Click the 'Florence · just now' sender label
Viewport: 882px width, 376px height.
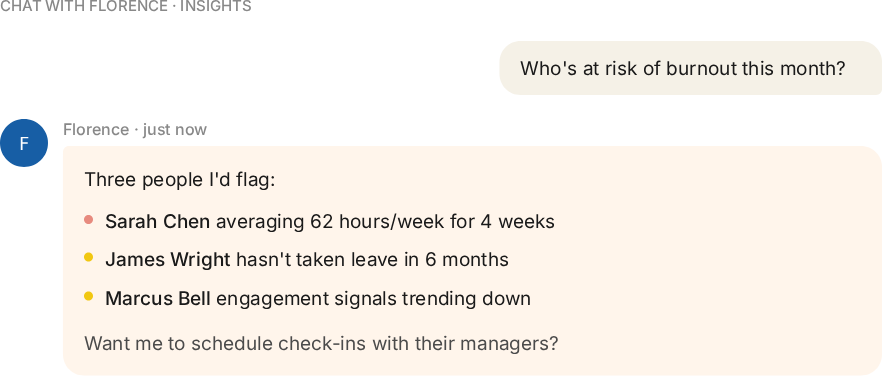(x=135, y=129)
